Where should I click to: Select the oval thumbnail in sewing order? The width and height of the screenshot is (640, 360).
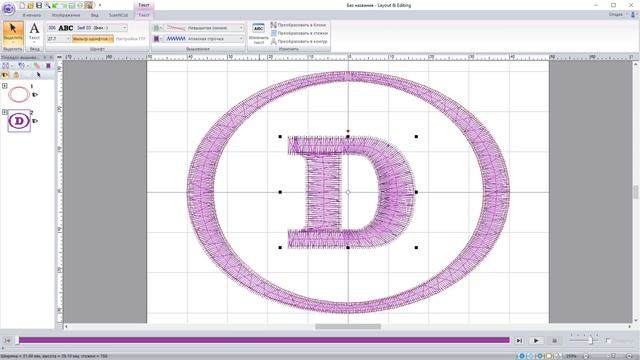[x=19, y=95]
